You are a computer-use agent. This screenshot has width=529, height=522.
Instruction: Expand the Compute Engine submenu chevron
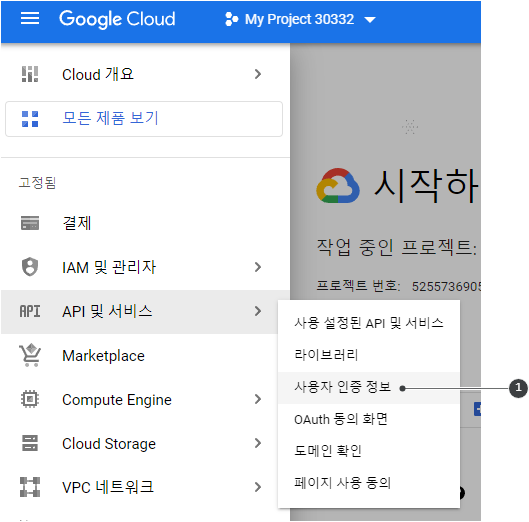tap(258, 399)
